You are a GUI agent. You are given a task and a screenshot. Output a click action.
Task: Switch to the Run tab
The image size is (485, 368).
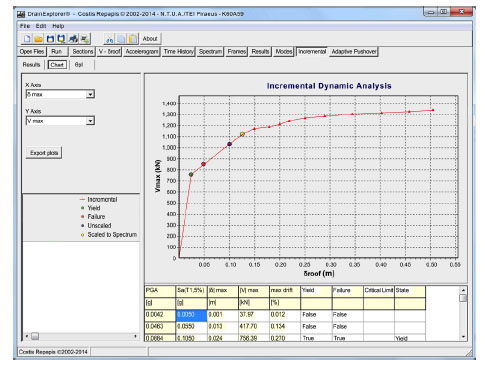57,51
